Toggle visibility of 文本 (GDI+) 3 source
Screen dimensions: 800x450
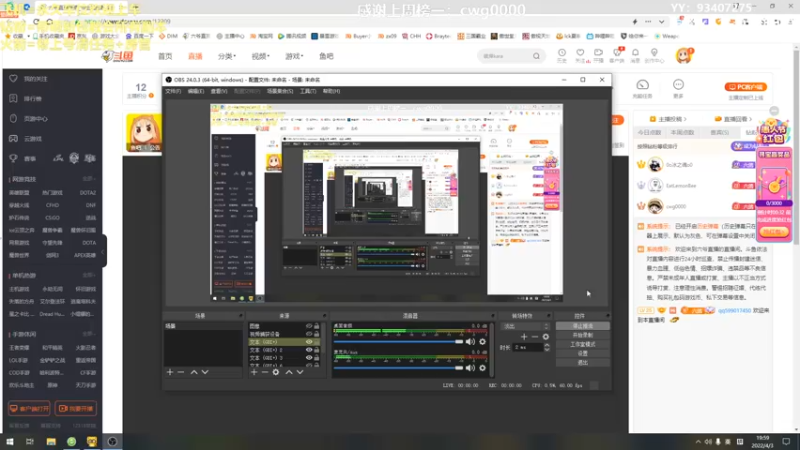309,358
